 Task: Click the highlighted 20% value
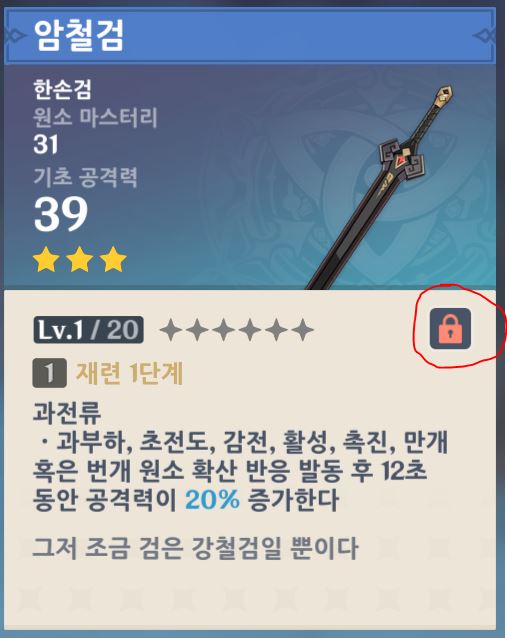(212, 500)
